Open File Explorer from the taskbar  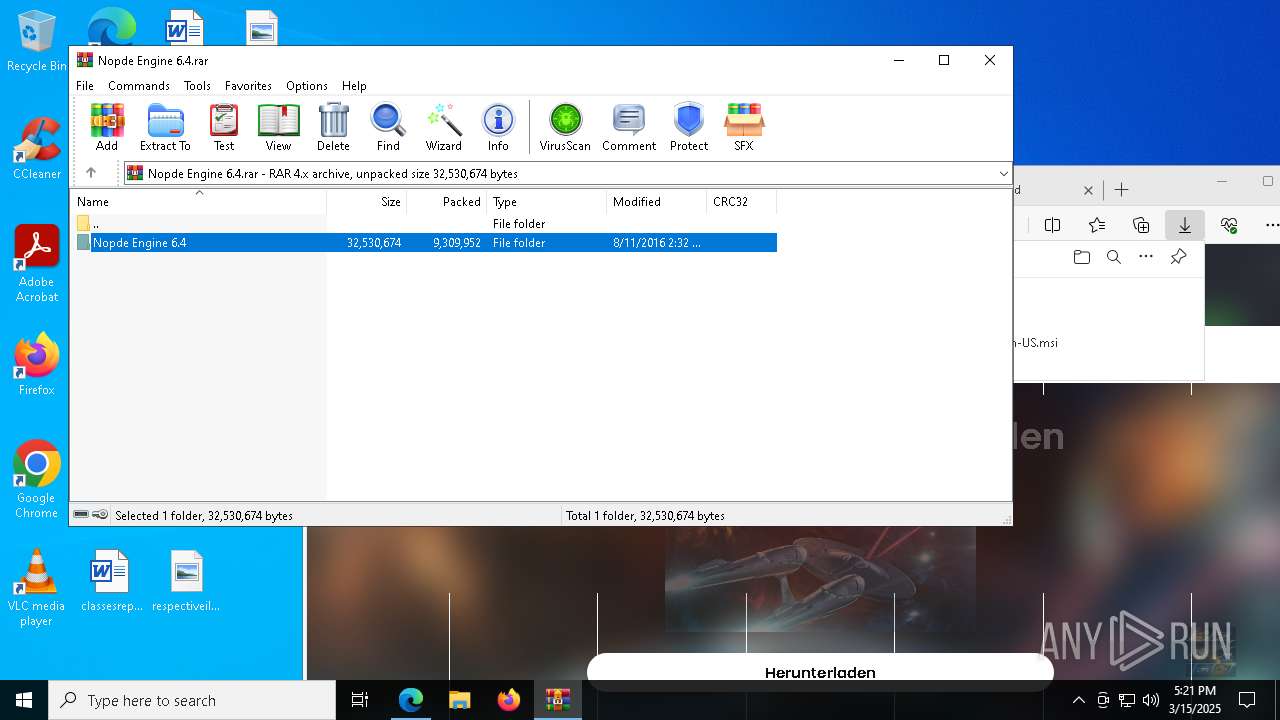[459, 700]
